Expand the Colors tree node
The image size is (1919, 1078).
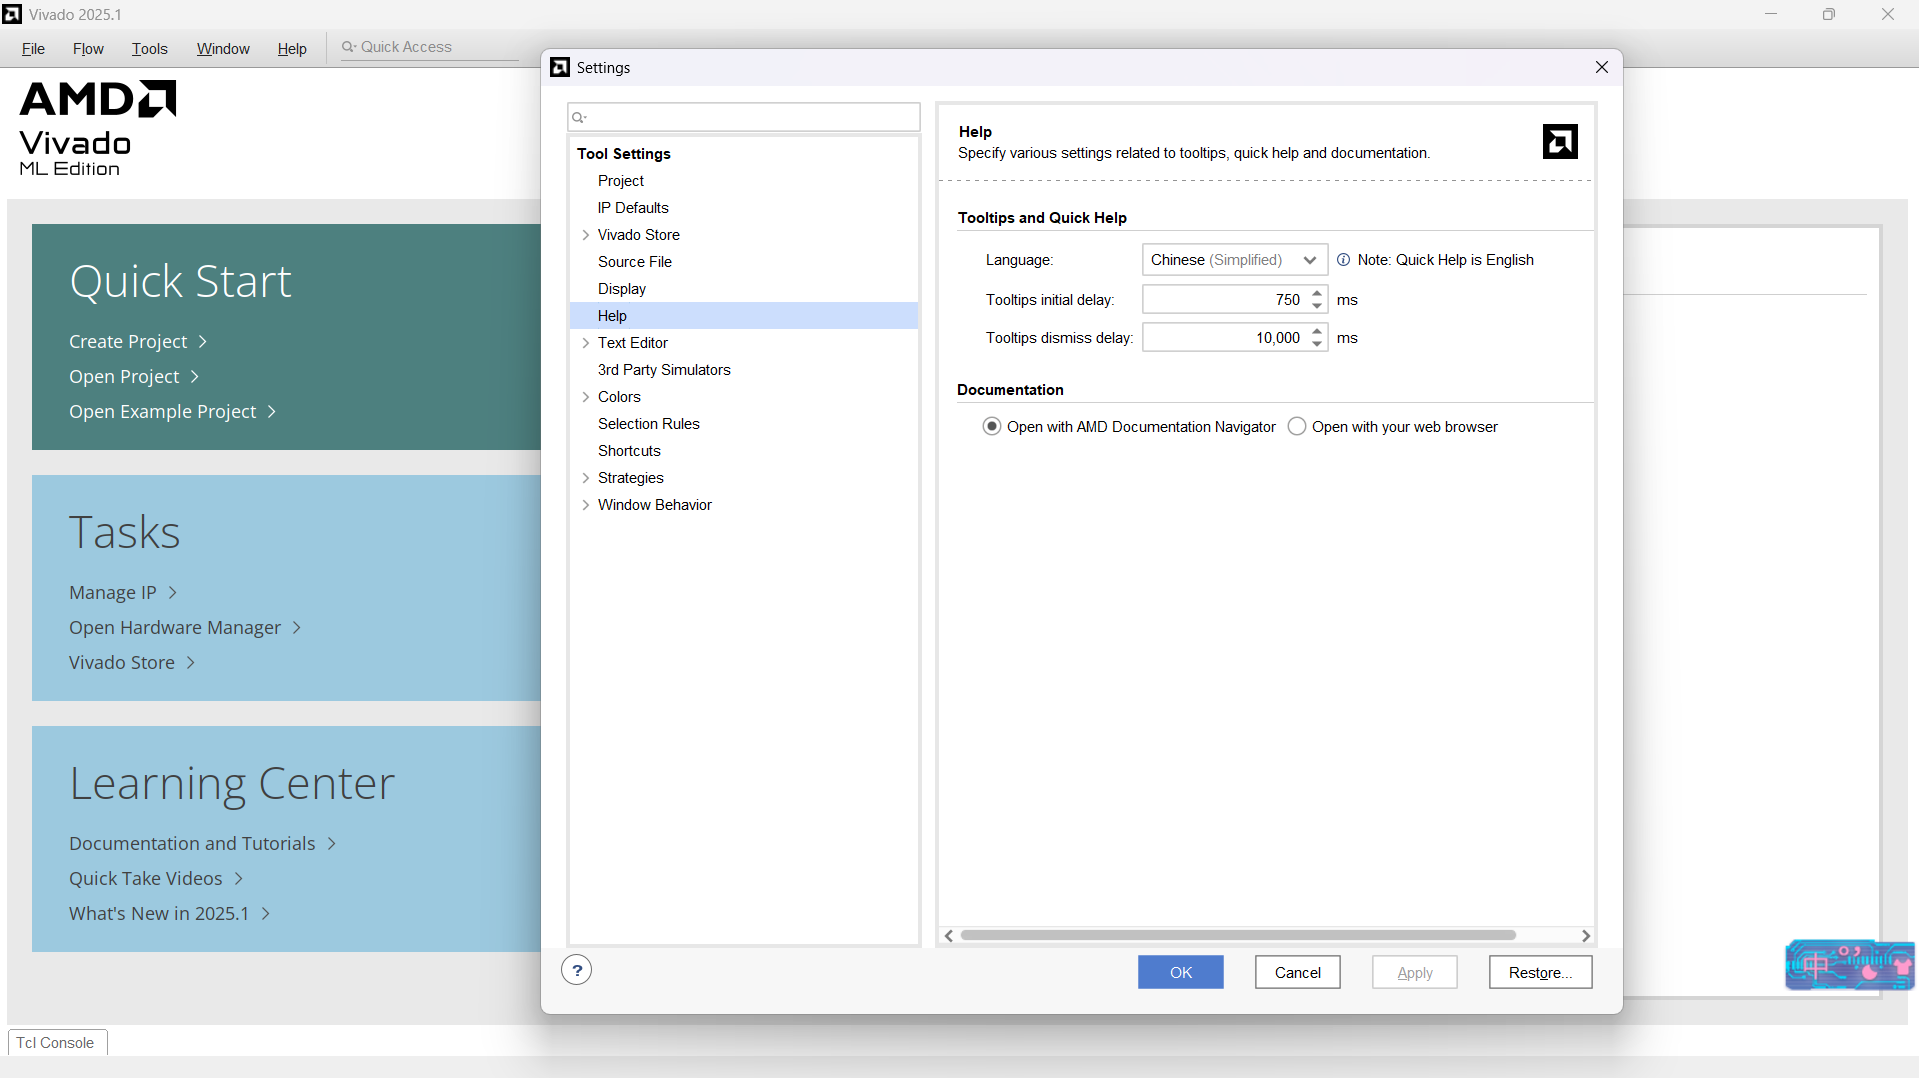(586, 397)
